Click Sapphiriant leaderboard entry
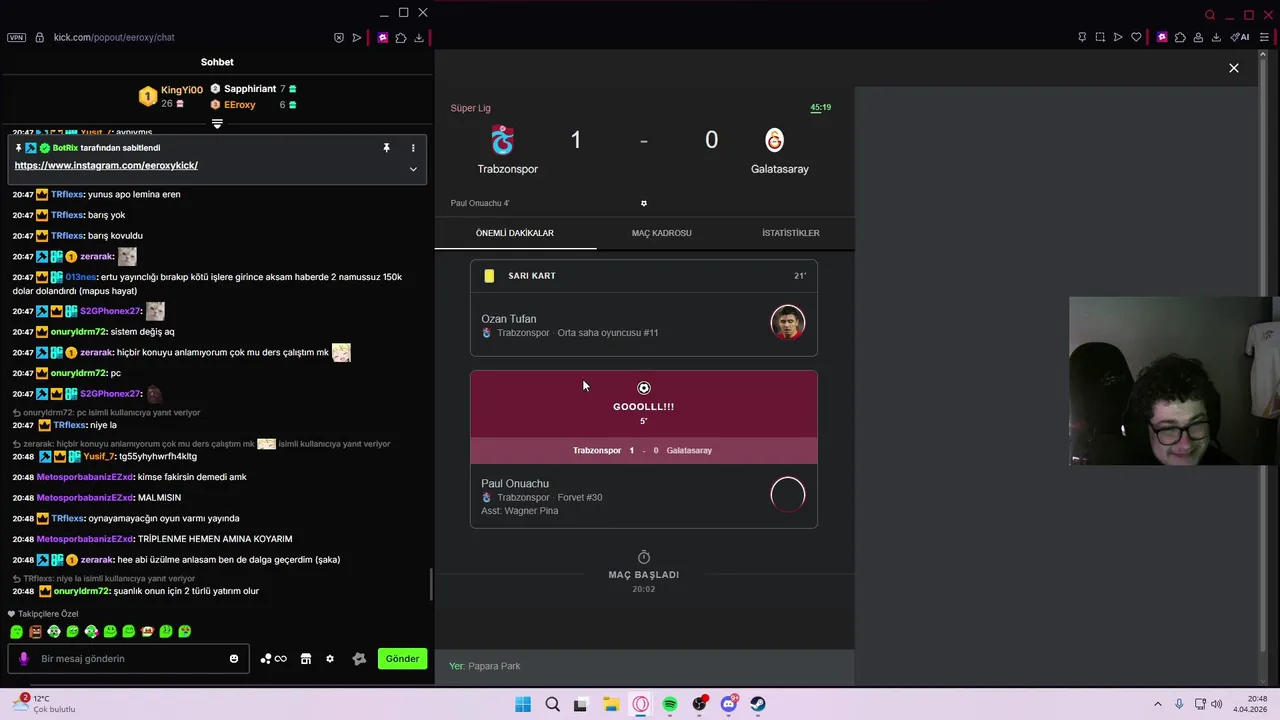This screenshot has height=720, width=1280. pyautogui.click(x=249, y=89)
